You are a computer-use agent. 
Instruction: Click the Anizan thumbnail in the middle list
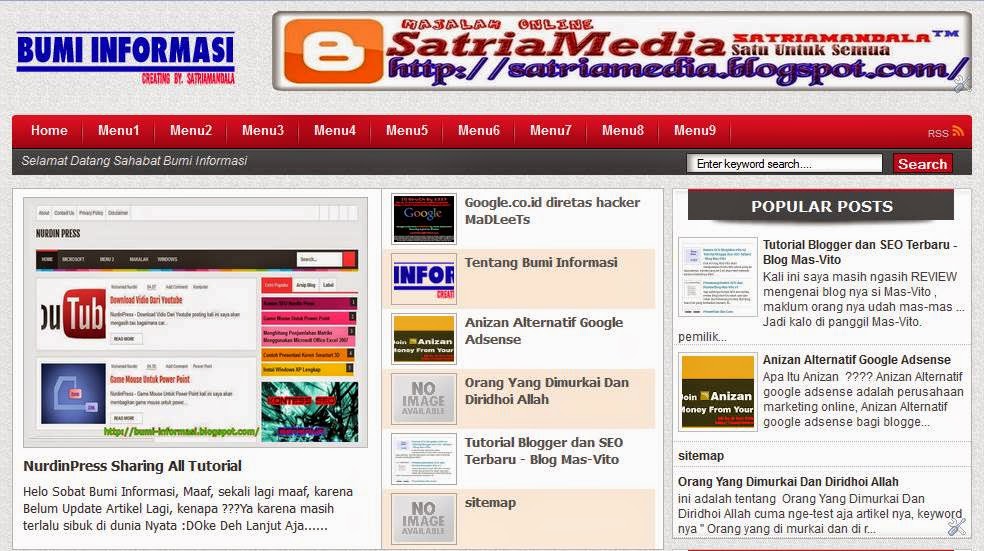pos(424,339)
